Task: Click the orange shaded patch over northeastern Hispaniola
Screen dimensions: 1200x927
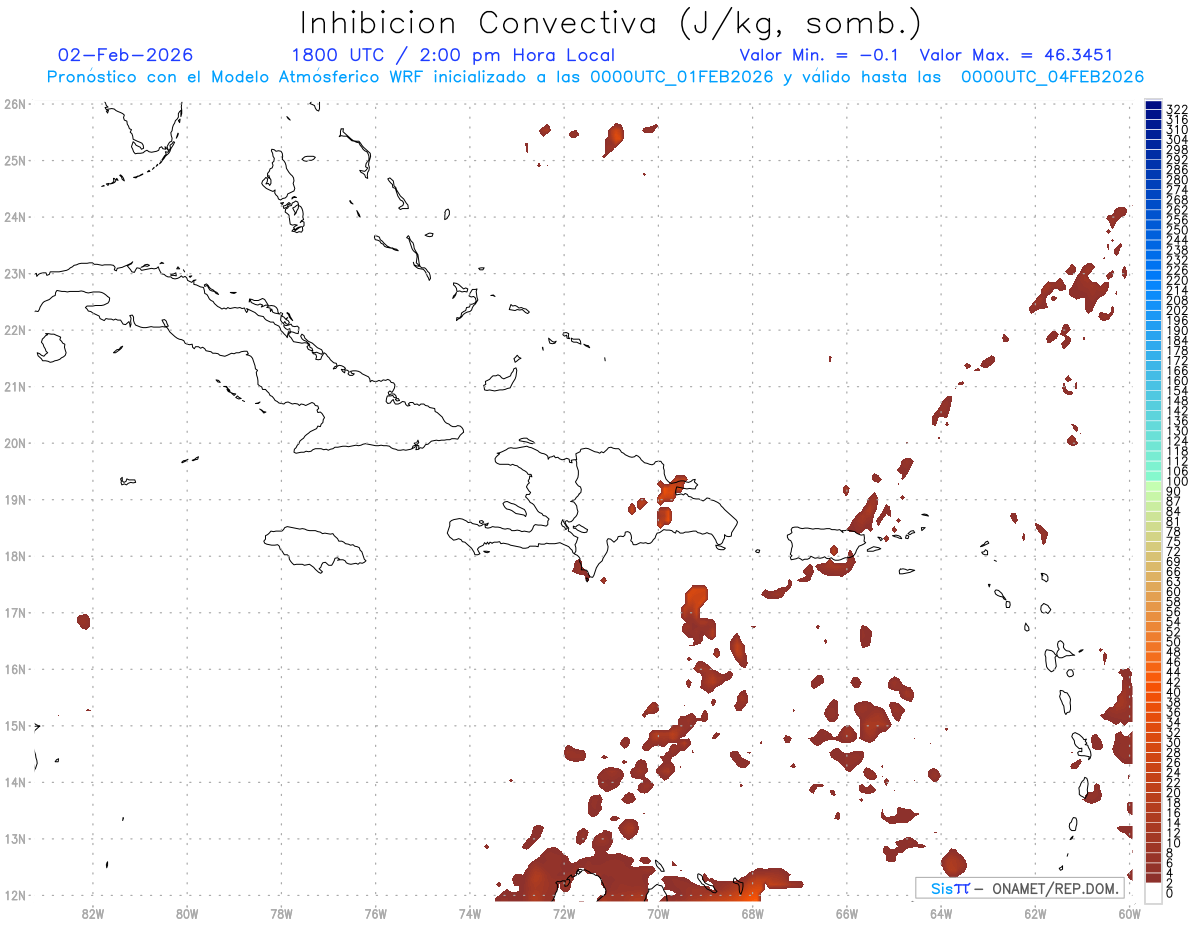Action: click(669, 490)
